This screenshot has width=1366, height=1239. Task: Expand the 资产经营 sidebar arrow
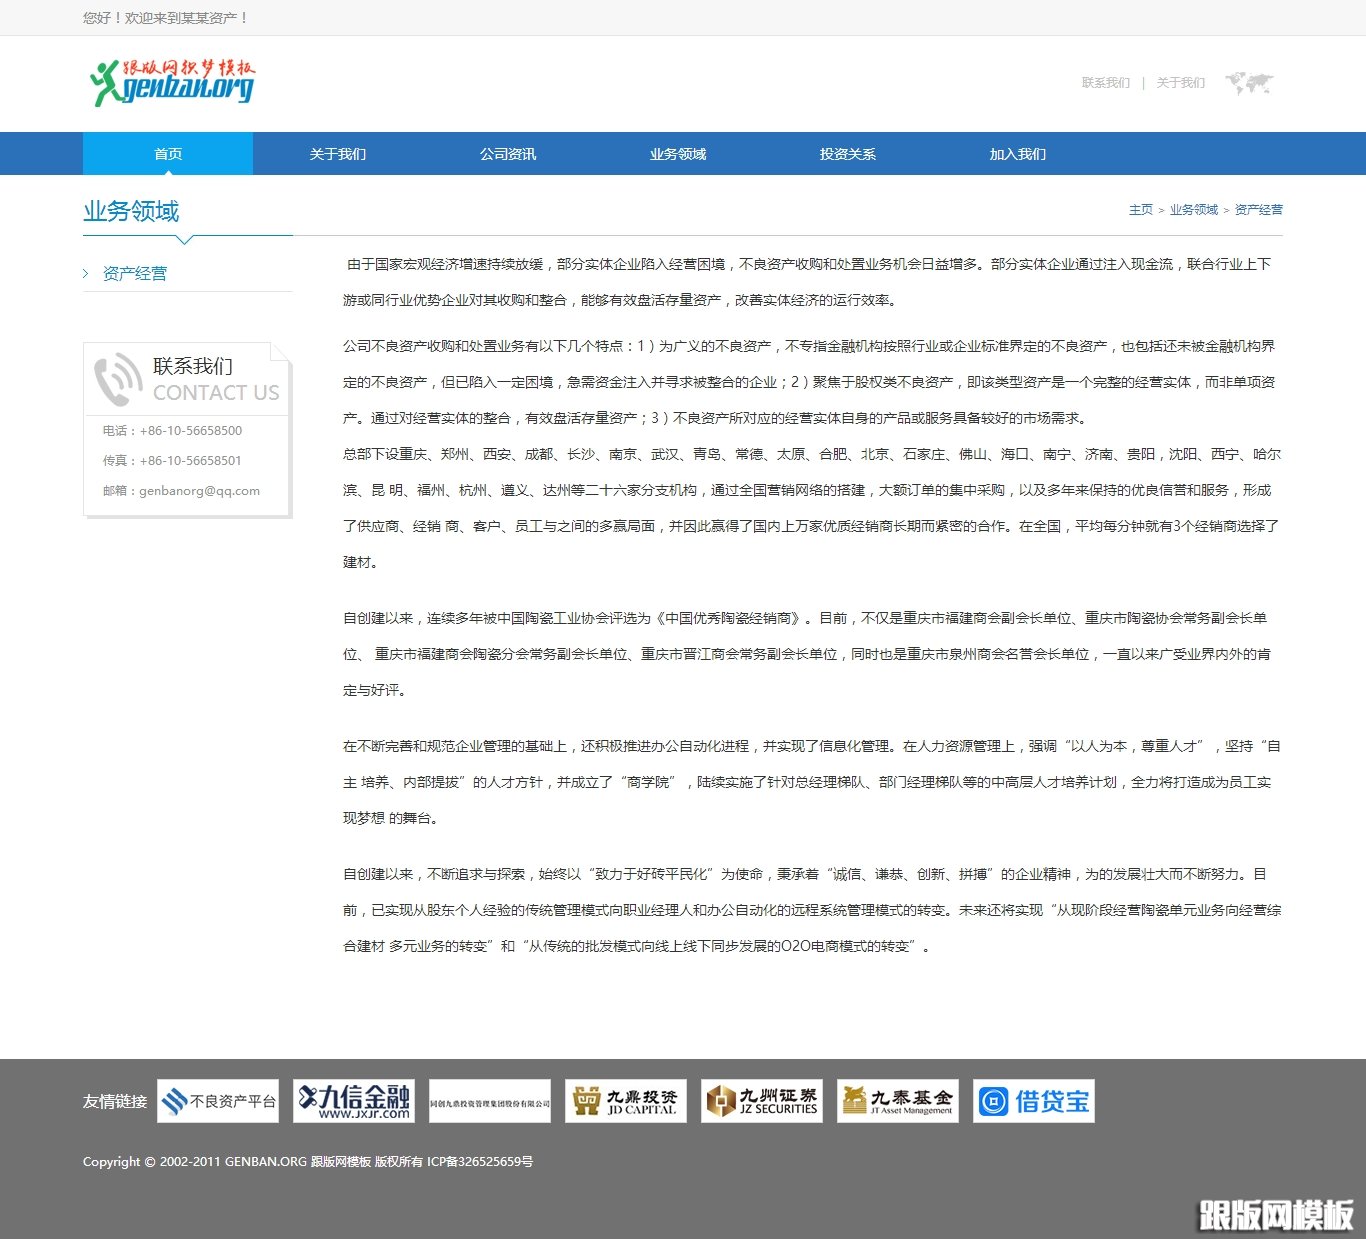point(85,272)
